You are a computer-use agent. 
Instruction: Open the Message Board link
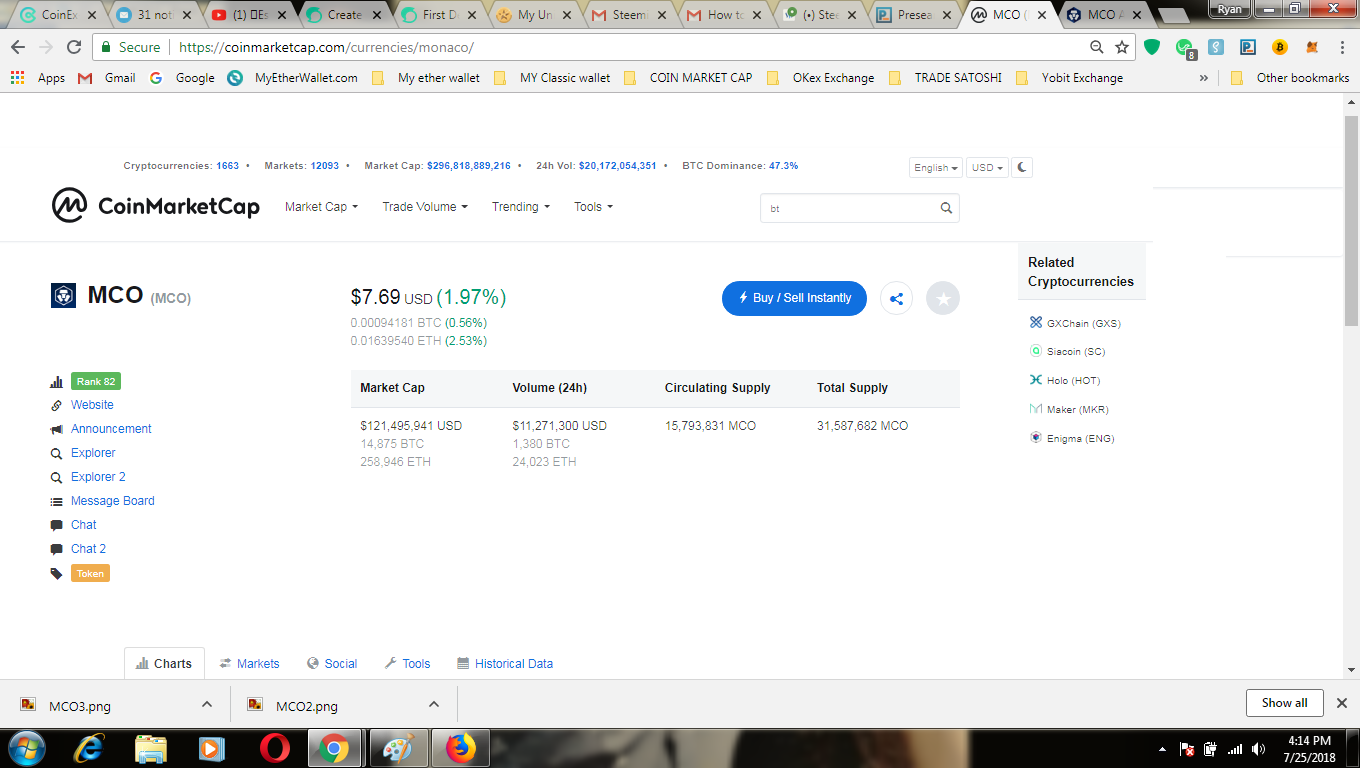tap(112, 501)
